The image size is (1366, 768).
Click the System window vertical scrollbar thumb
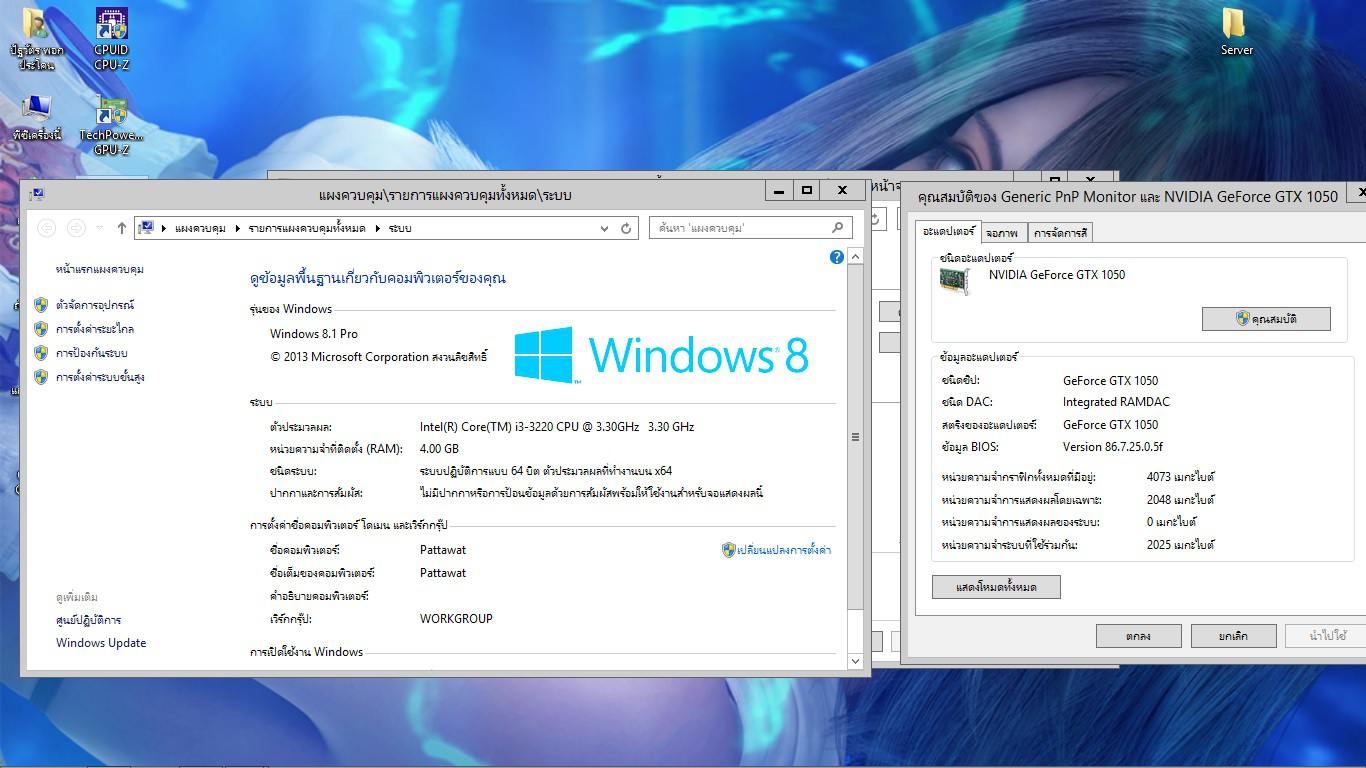855,437
